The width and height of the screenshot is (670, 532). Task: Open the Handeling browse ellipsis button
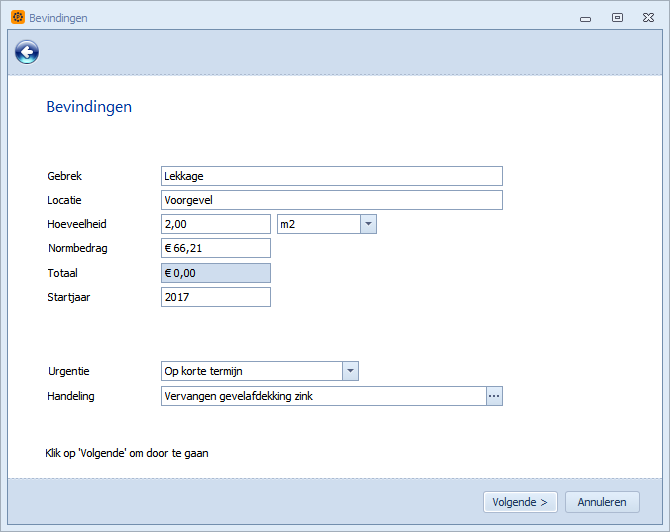click(x=493, y=396)
